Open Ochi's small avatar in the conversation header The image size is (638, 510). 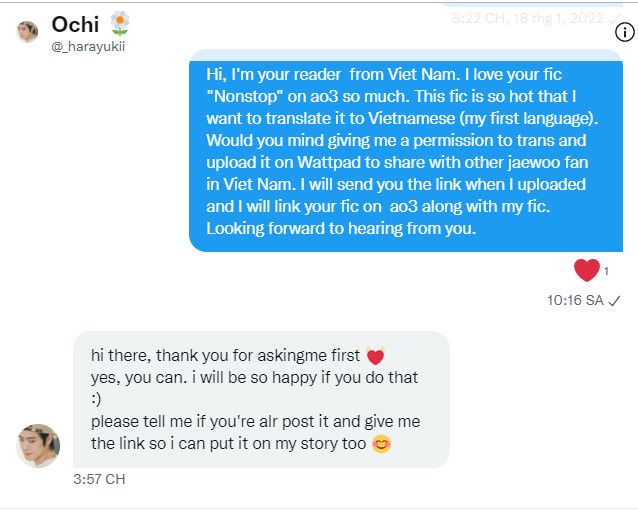pos(27,32)
